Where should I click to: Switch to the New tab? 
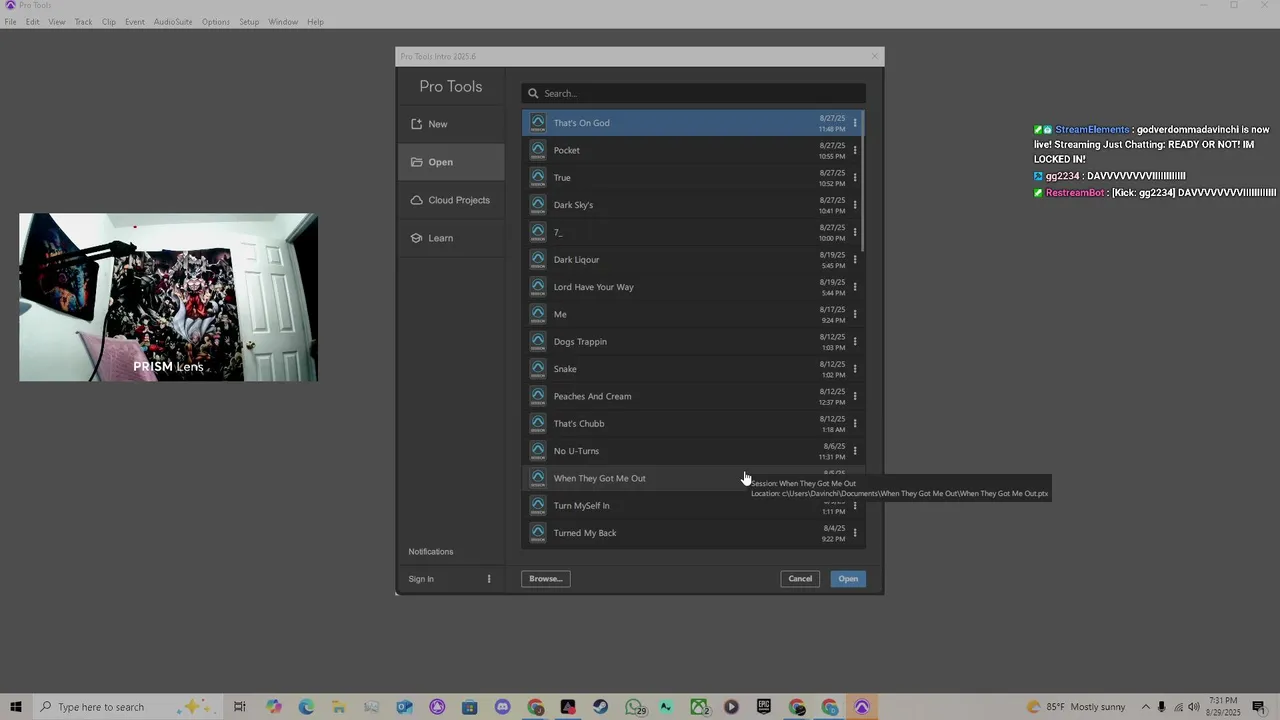coord(451,124)
